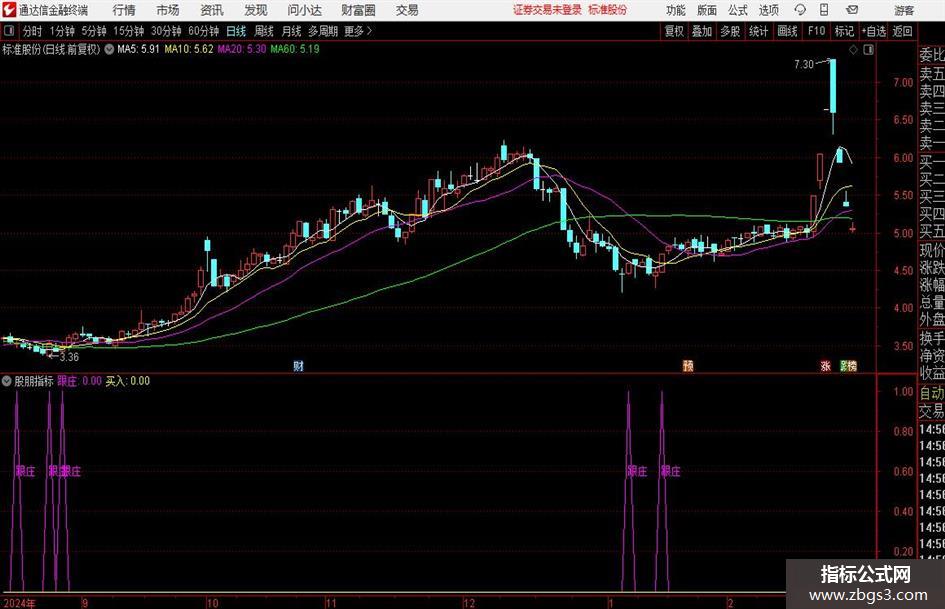Viewport: 945px width, 609px height.
Task: Open the mail envelope icon
Action: point(852,10)
